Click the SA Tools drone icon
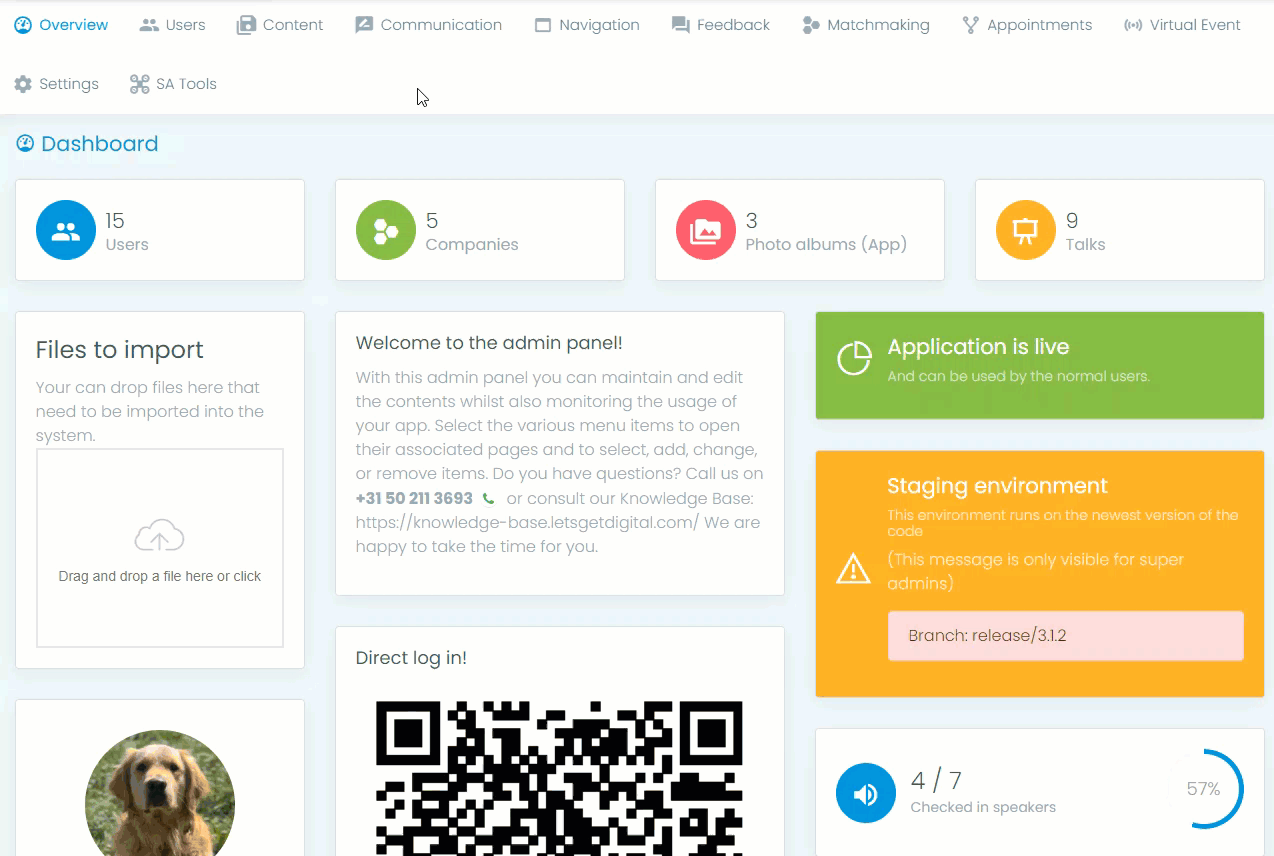The width and height of the screenshot is (1274, 856). click(x=140, y=84)
